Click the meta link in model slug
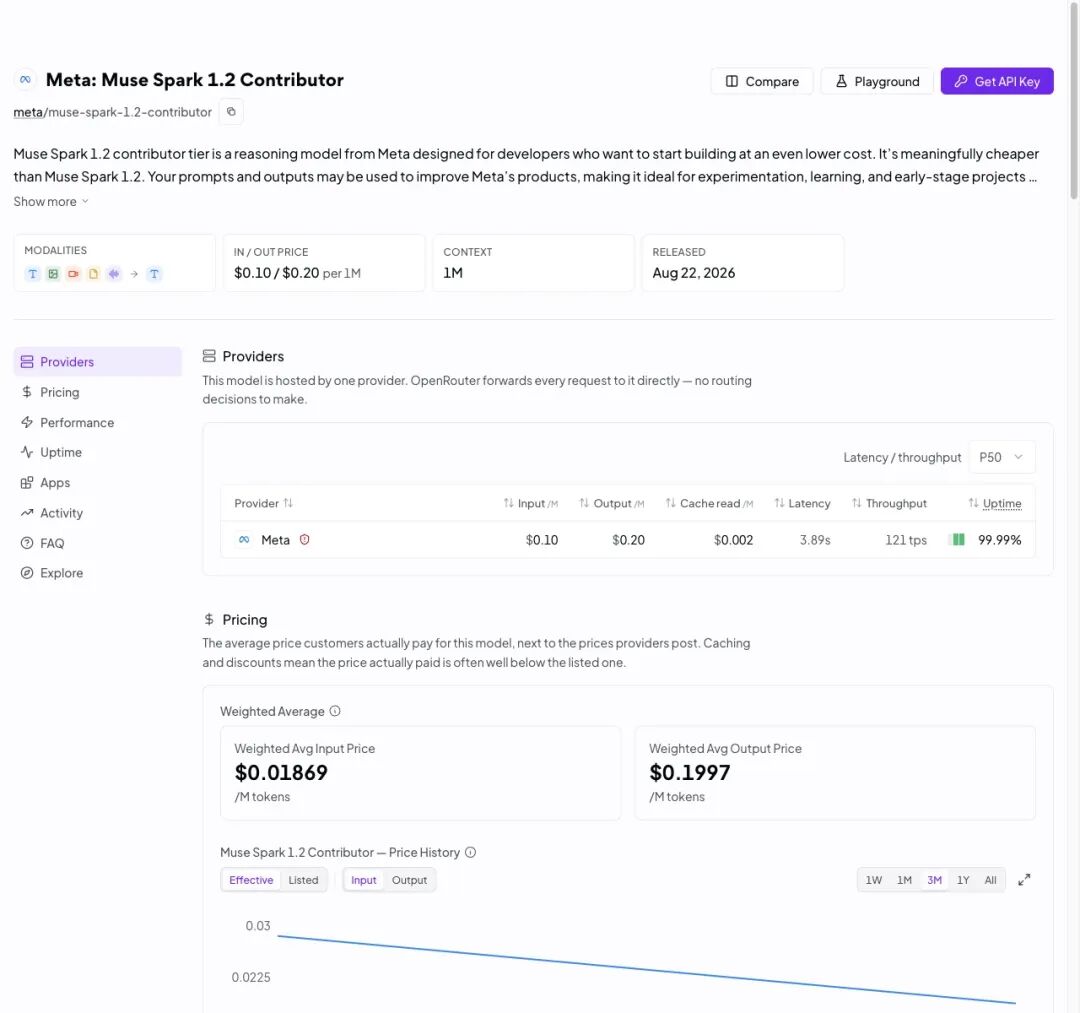1080x1013 pixels. 28,112
